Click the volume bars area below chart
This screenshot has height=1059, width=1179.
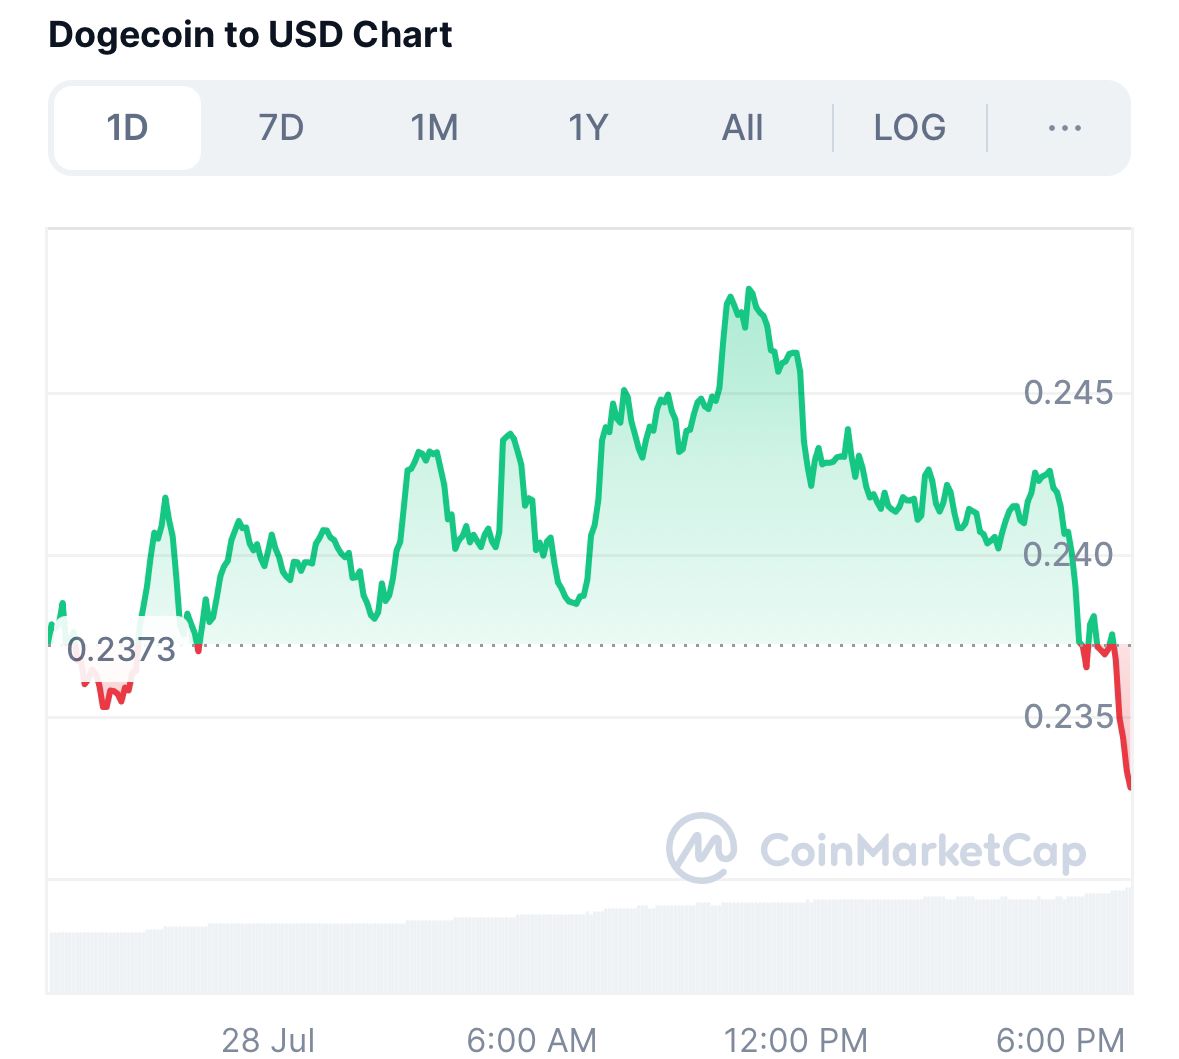pyautogui.click(x=590, y=949)
